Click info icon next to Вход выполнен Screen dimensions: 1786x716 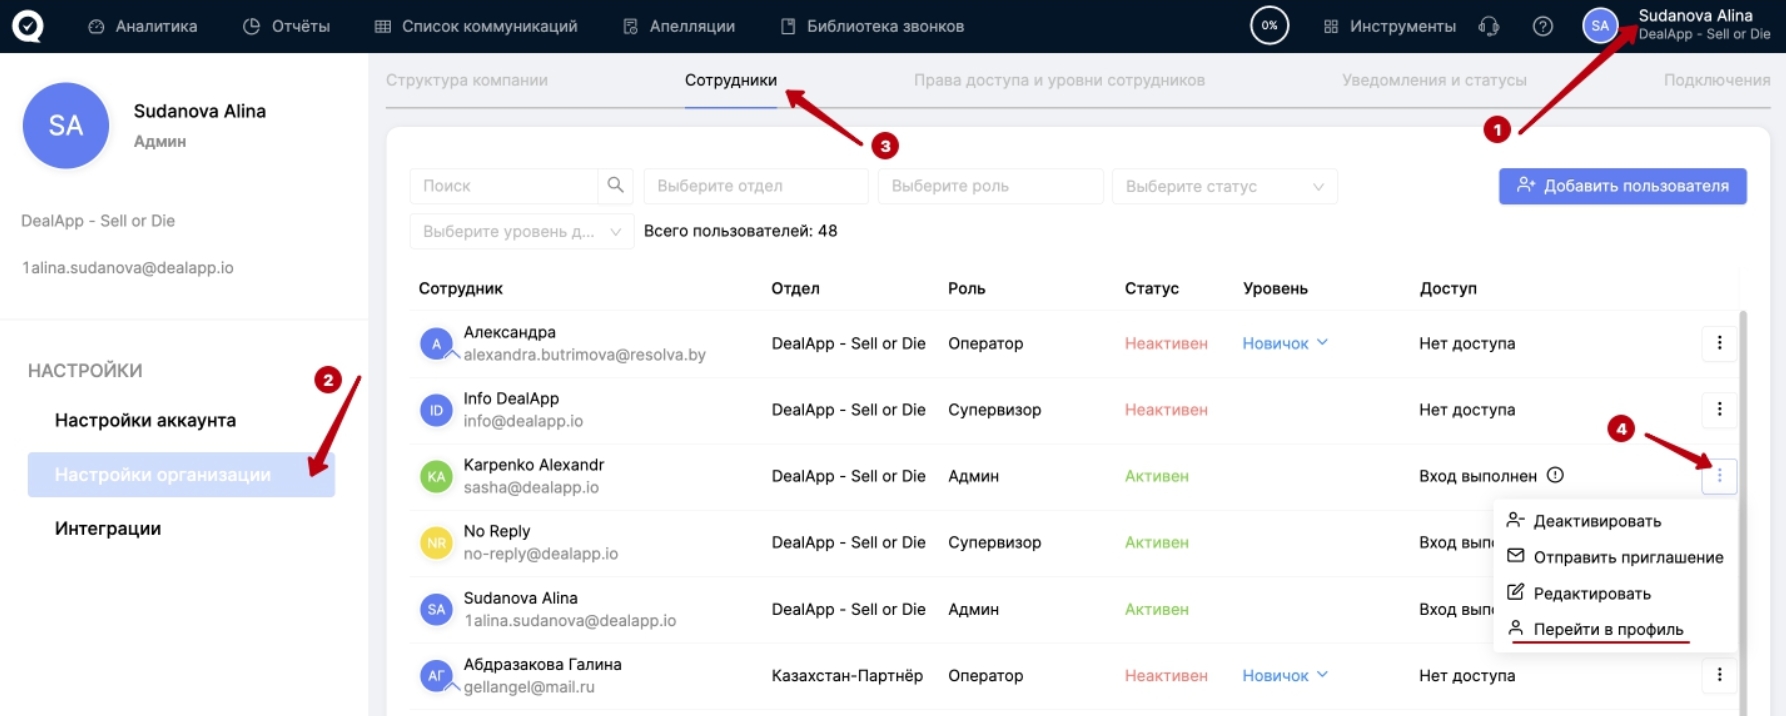[x=1555, y=475]
